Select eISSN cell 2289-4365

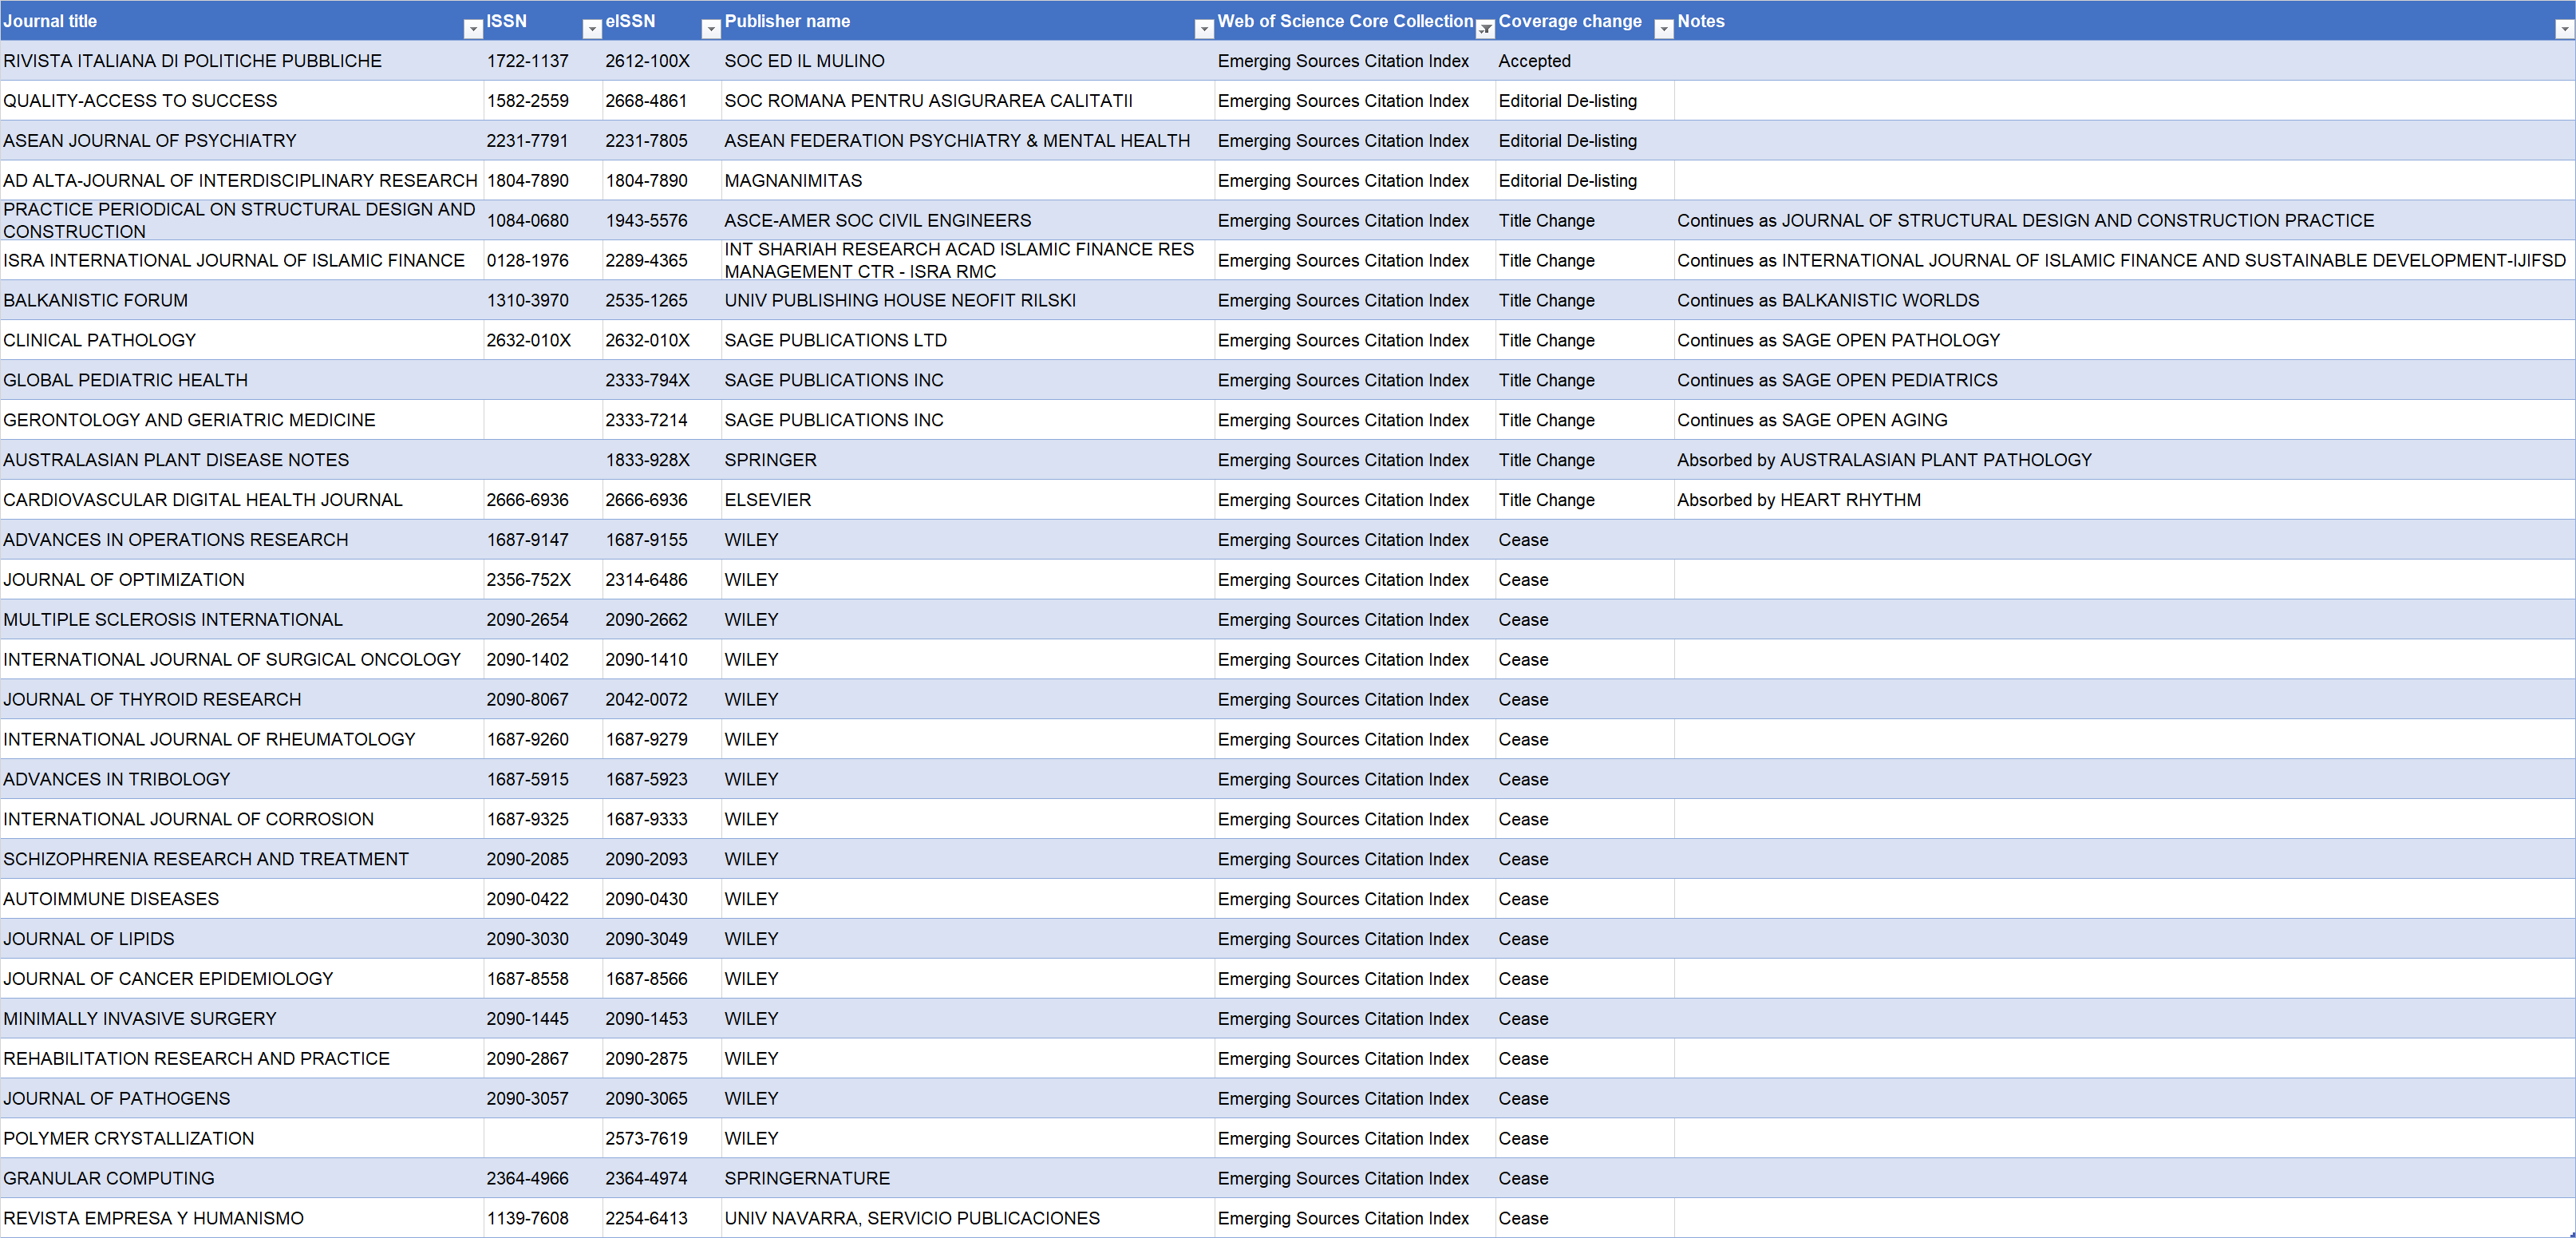click(x=662, y=260)
